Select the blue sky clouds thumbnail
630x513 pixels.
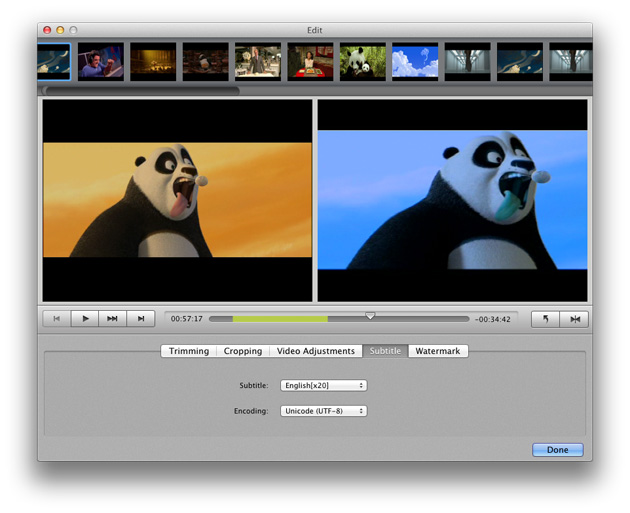tap(415, 61)
